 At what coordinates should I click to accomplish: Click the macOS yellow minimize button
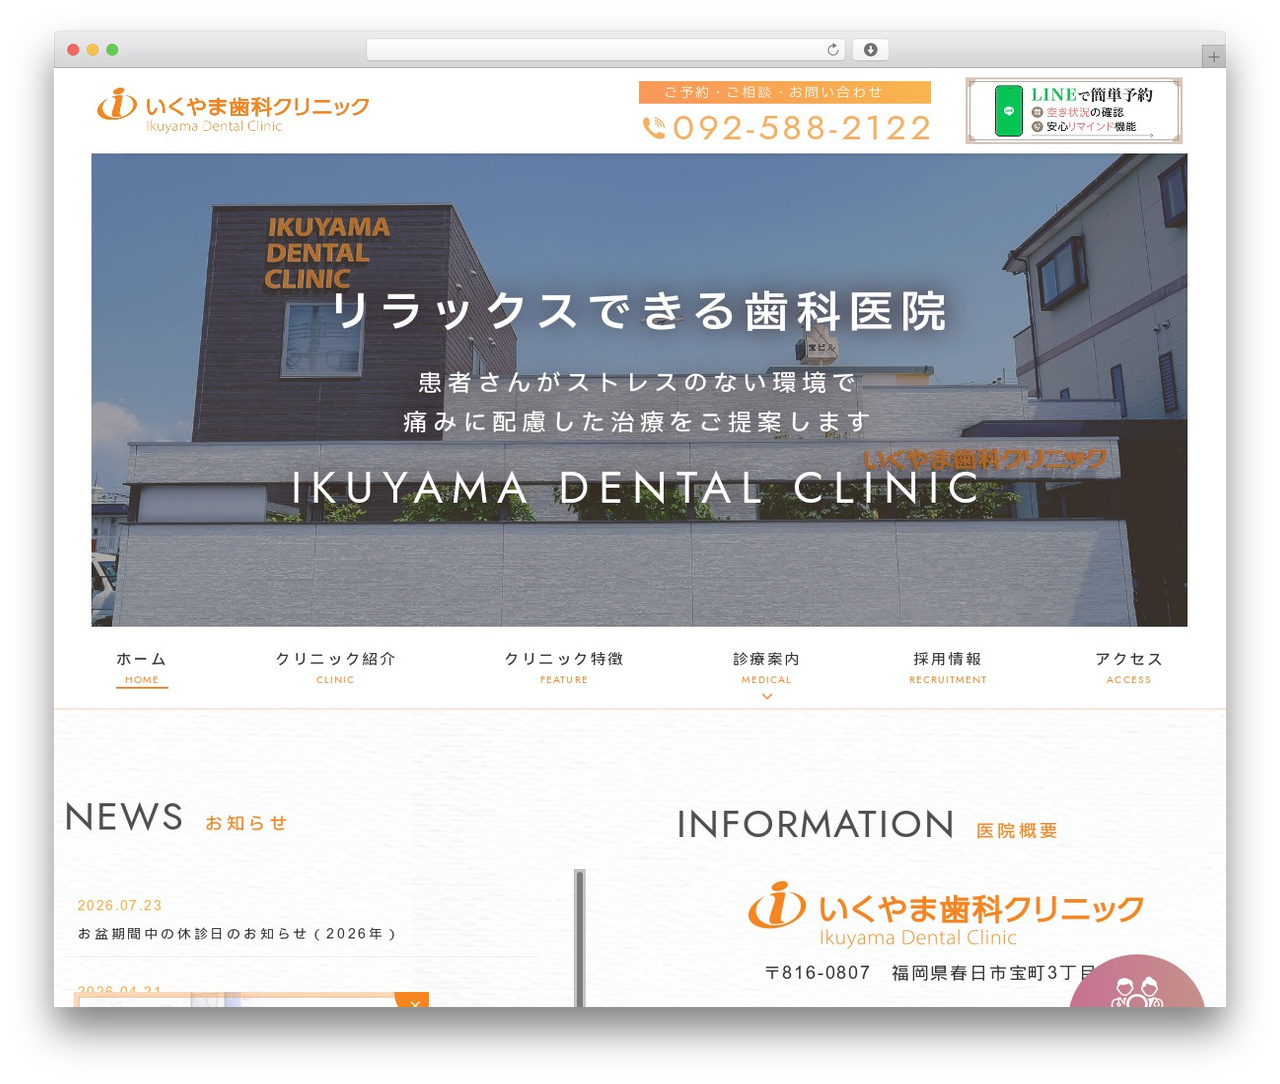pyautogui.click(x=93, y=50)
